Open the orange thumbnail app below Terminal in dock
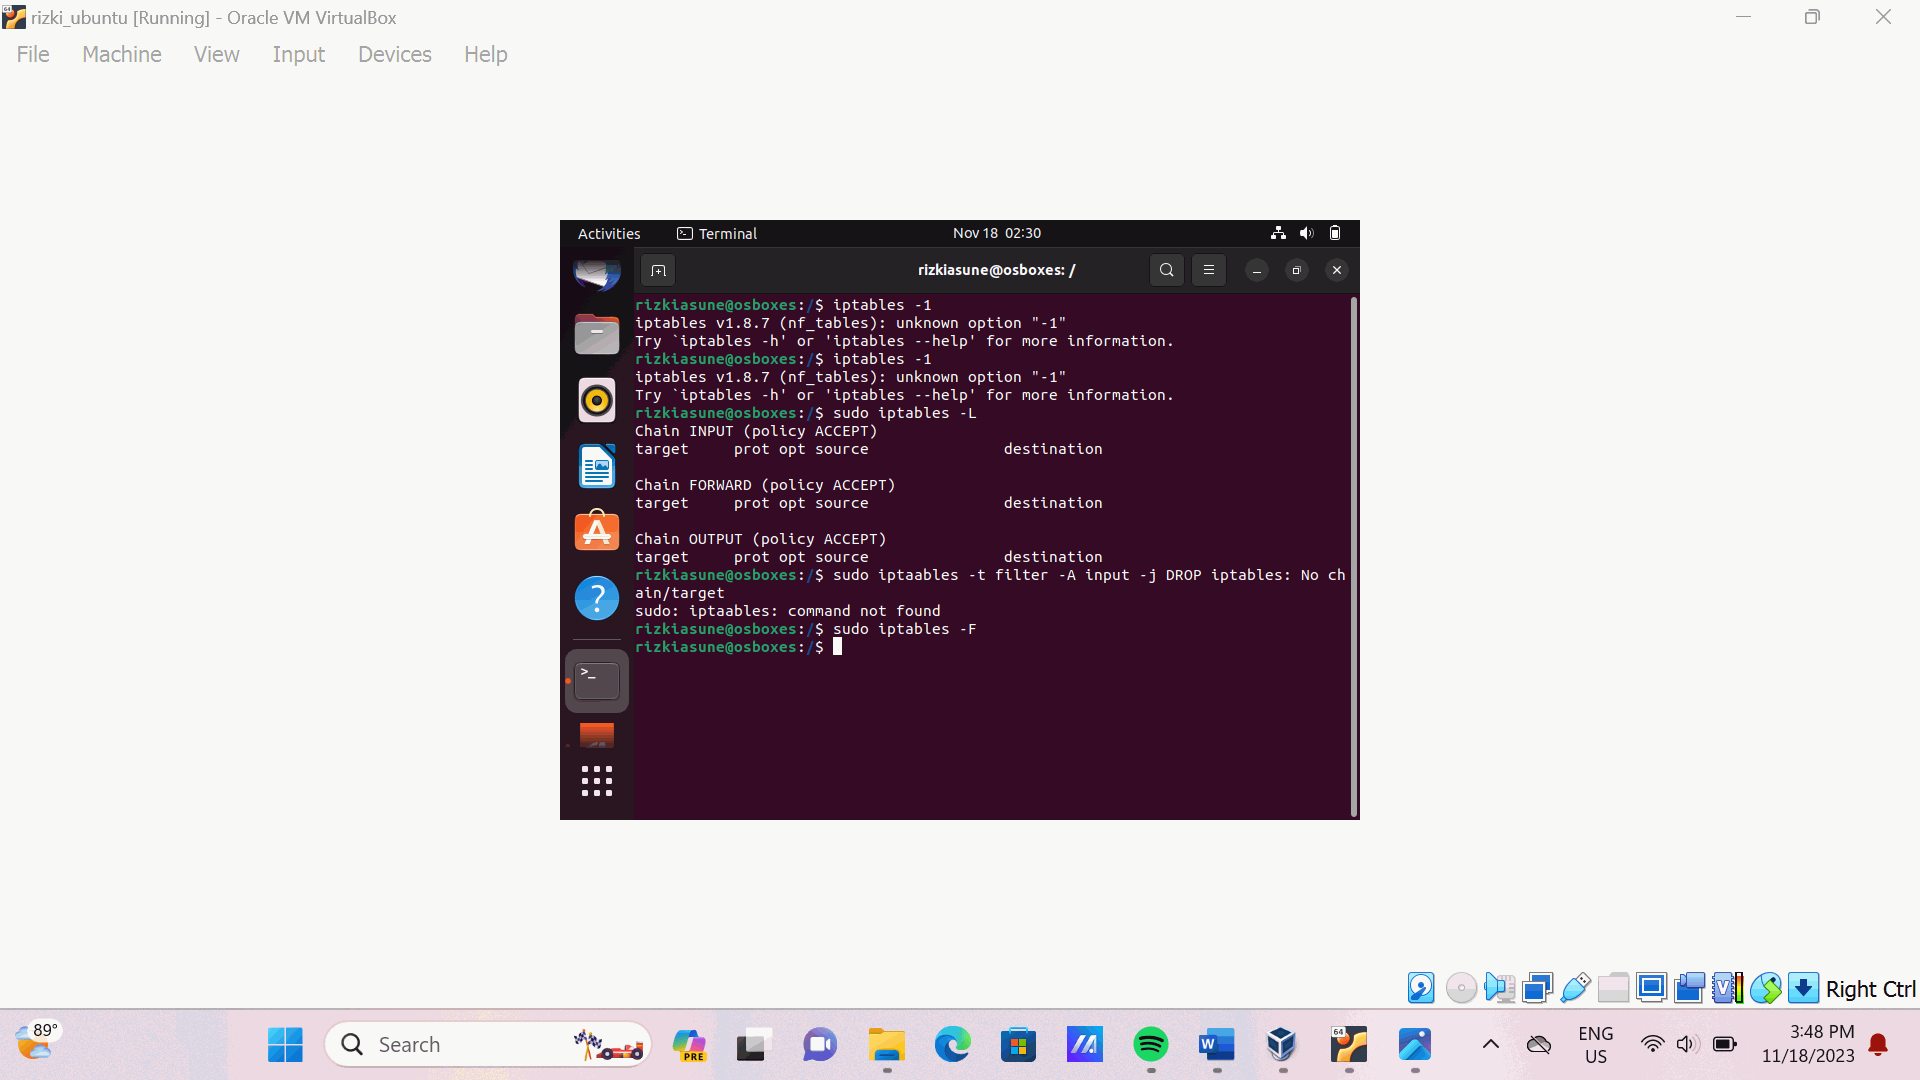Image resolution: width=1920 pixels, height=1080 pixels. click(x=597, y=735)
